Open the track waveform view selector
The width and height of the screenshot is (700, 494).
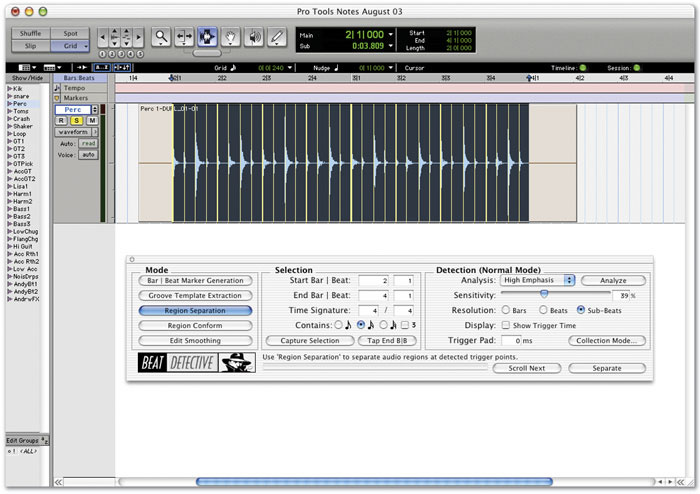tap(76, 132)
